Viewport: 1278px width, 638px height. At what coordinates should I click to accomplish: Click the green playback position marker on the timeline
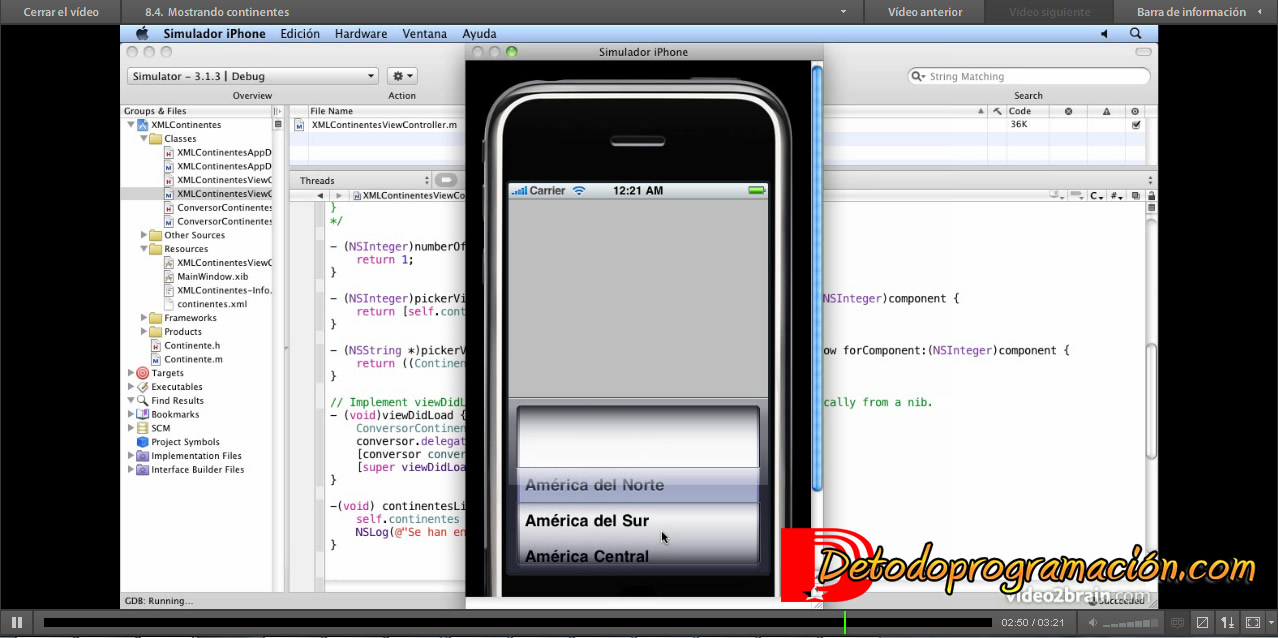pos(845,622)
